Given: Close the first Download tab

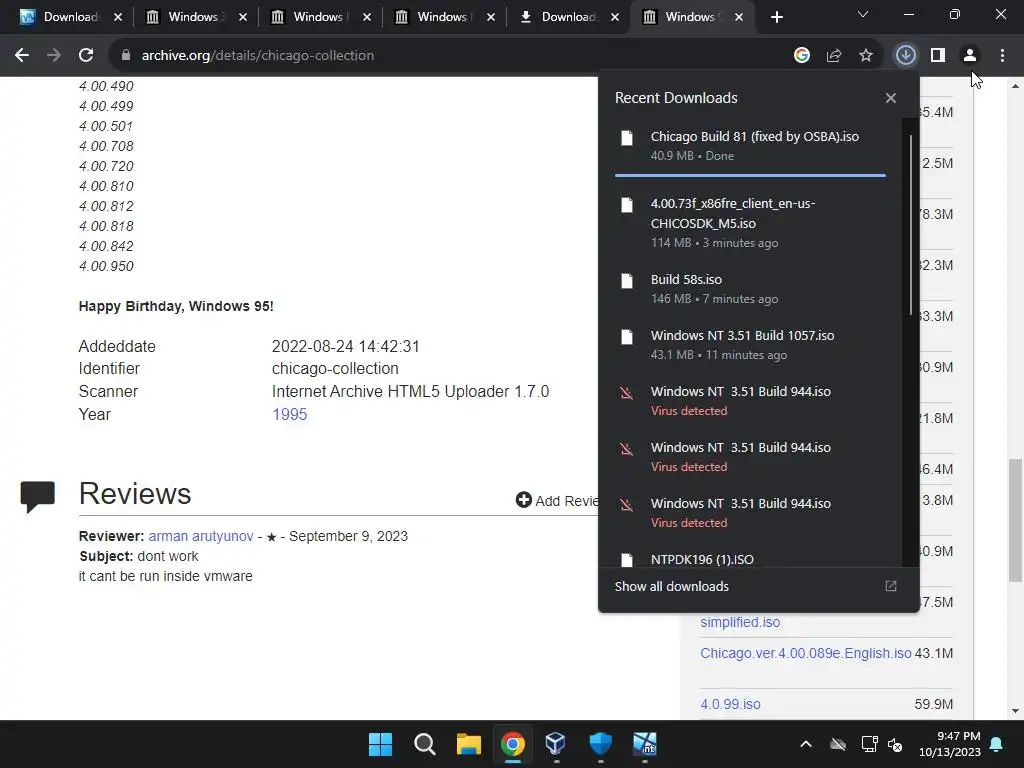Looking at the screenshot, I should pos(118,17).
